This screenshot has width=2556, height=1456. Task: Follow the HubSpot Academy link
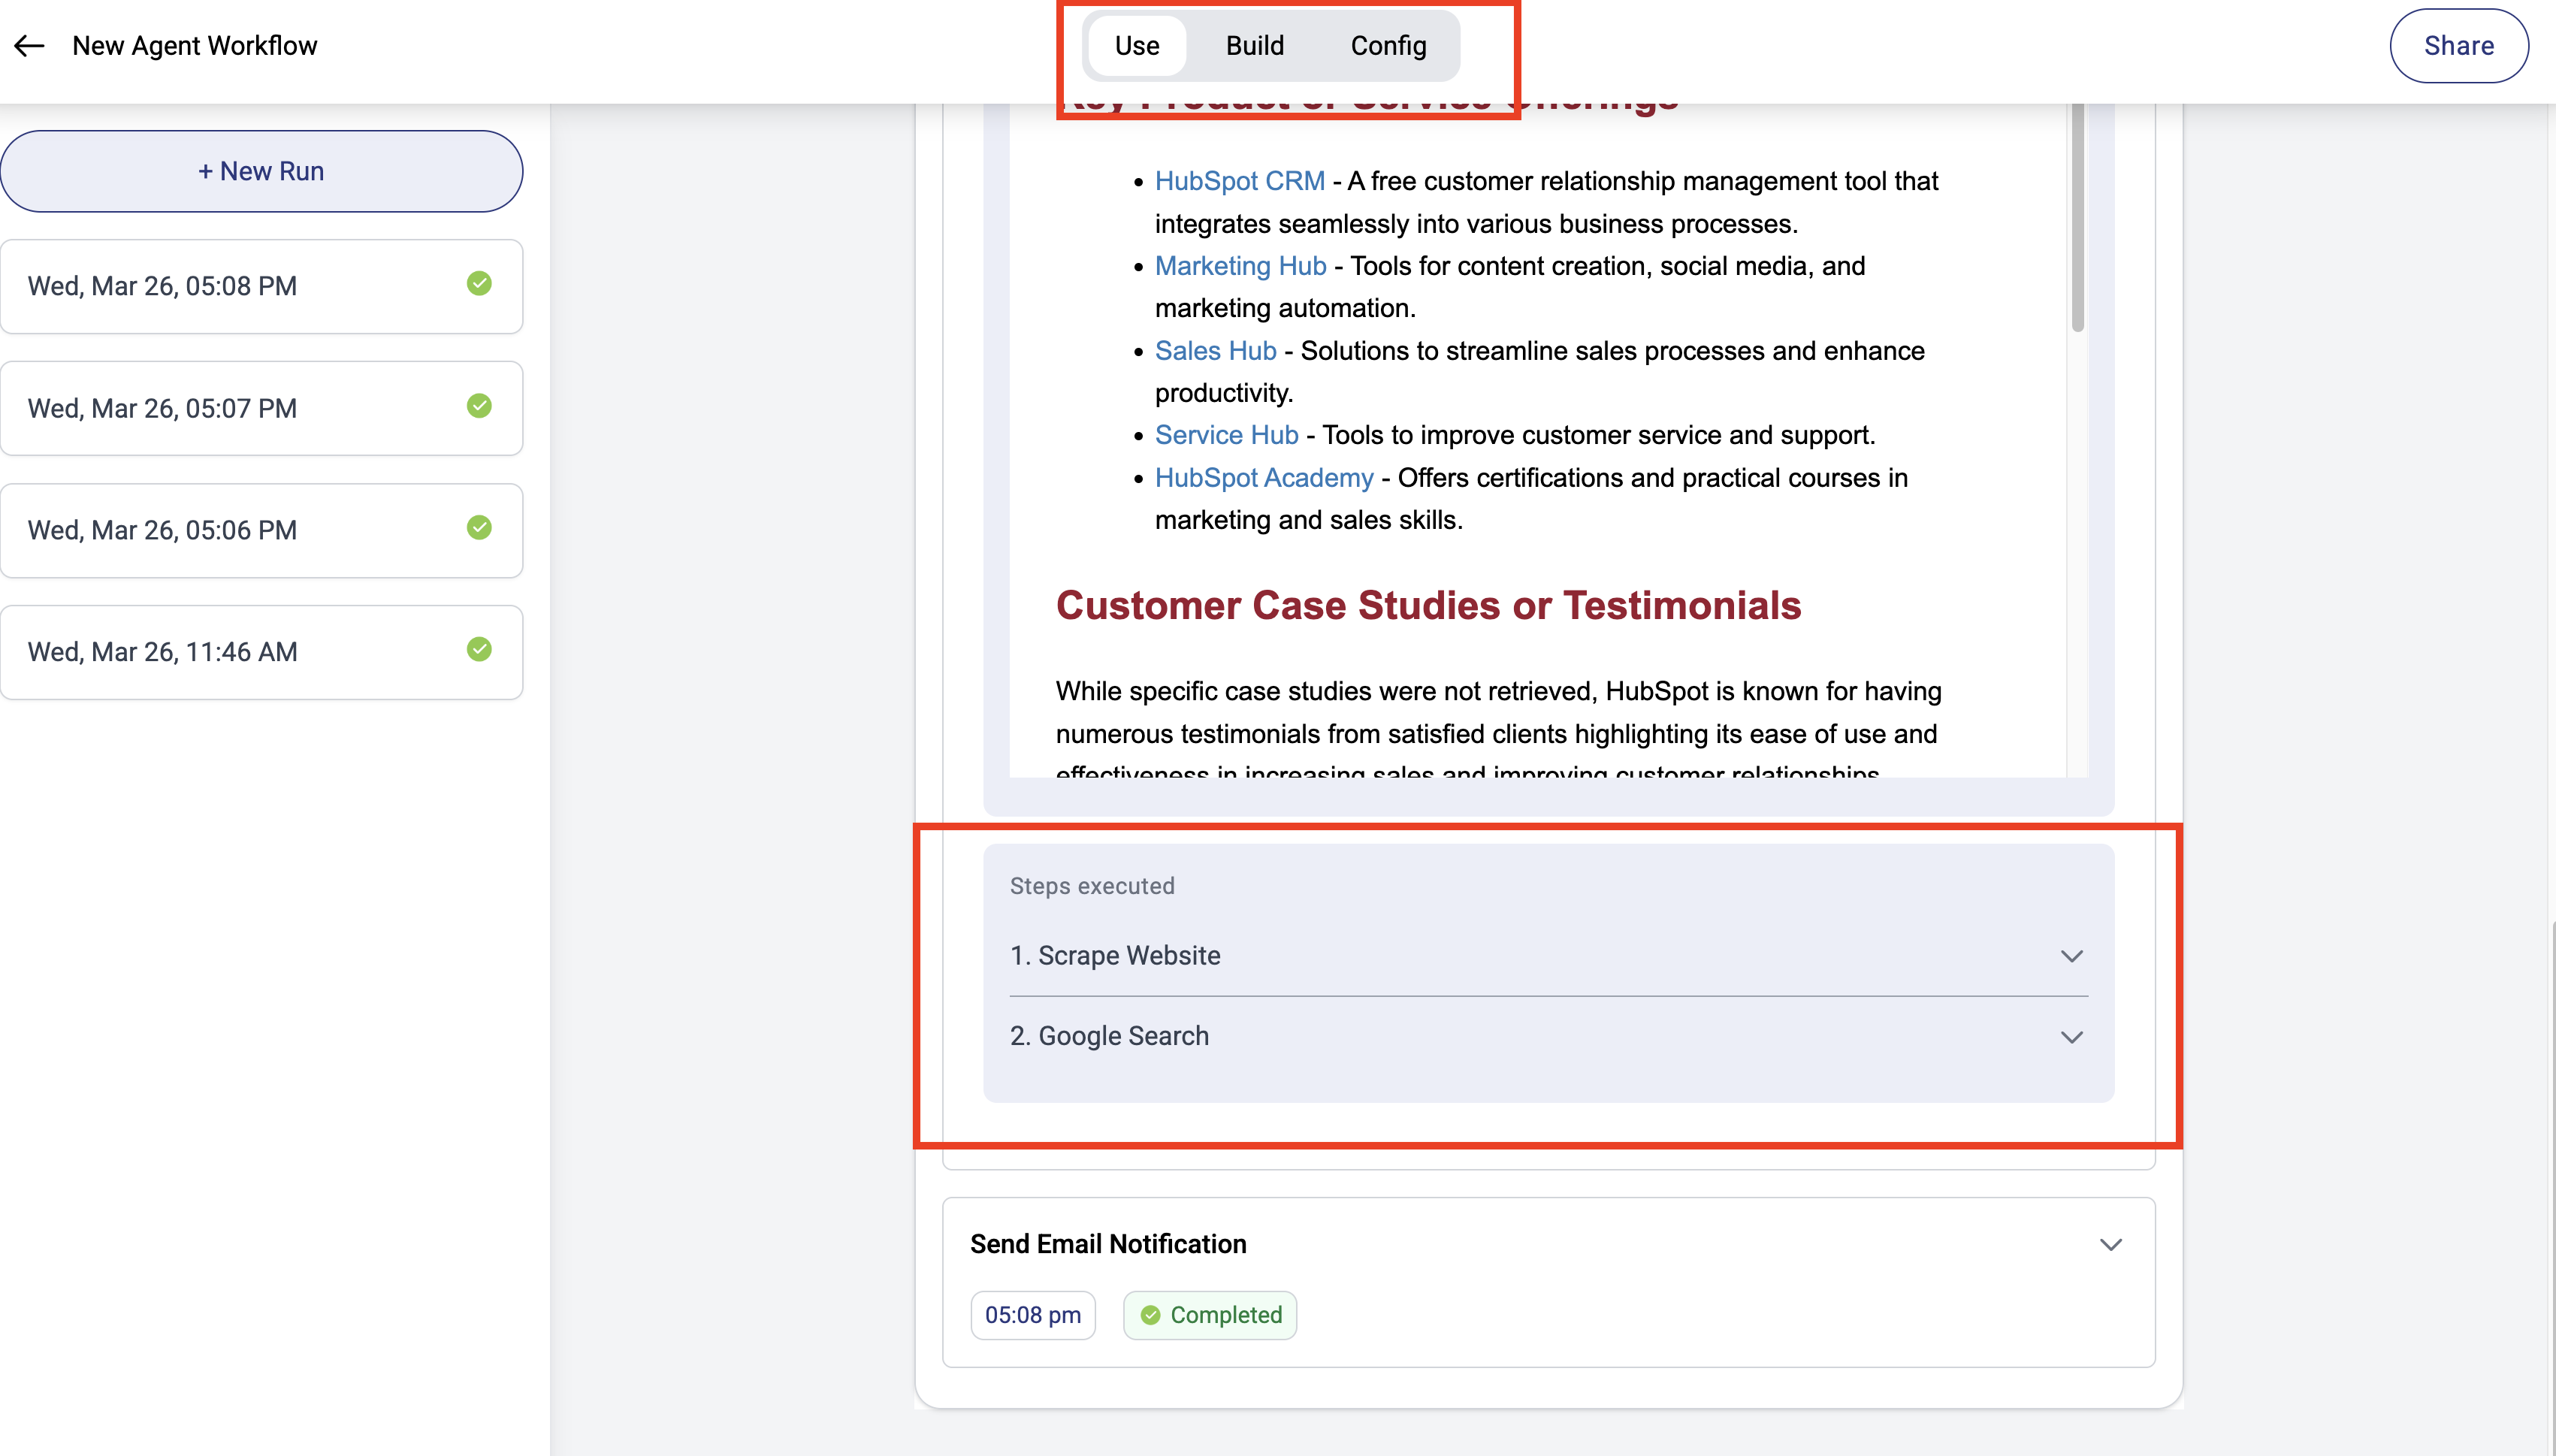pos(1264,478)
